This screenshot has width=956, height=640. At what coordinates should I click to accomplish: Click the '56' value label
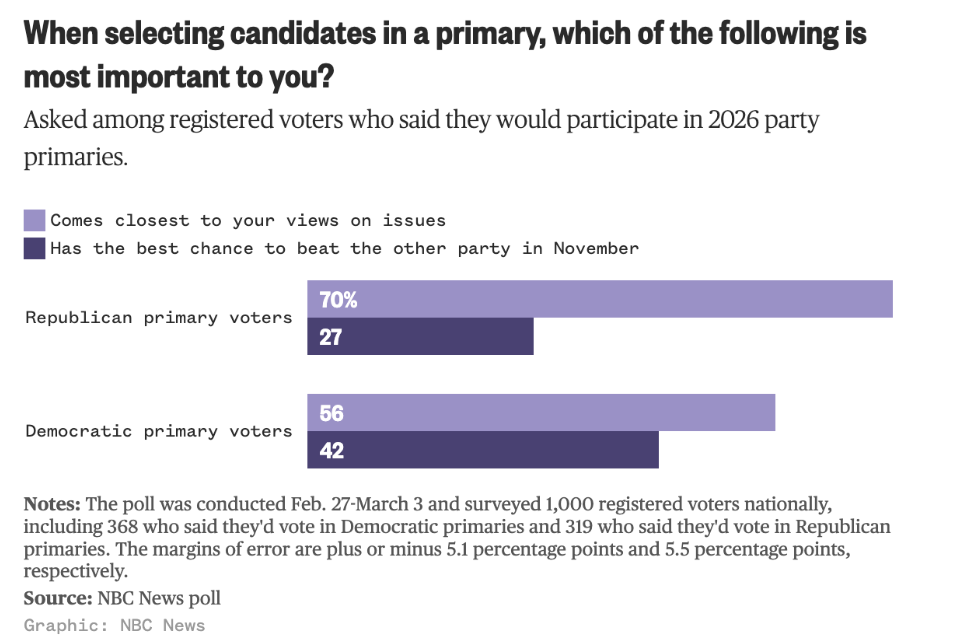pos(331,413)
